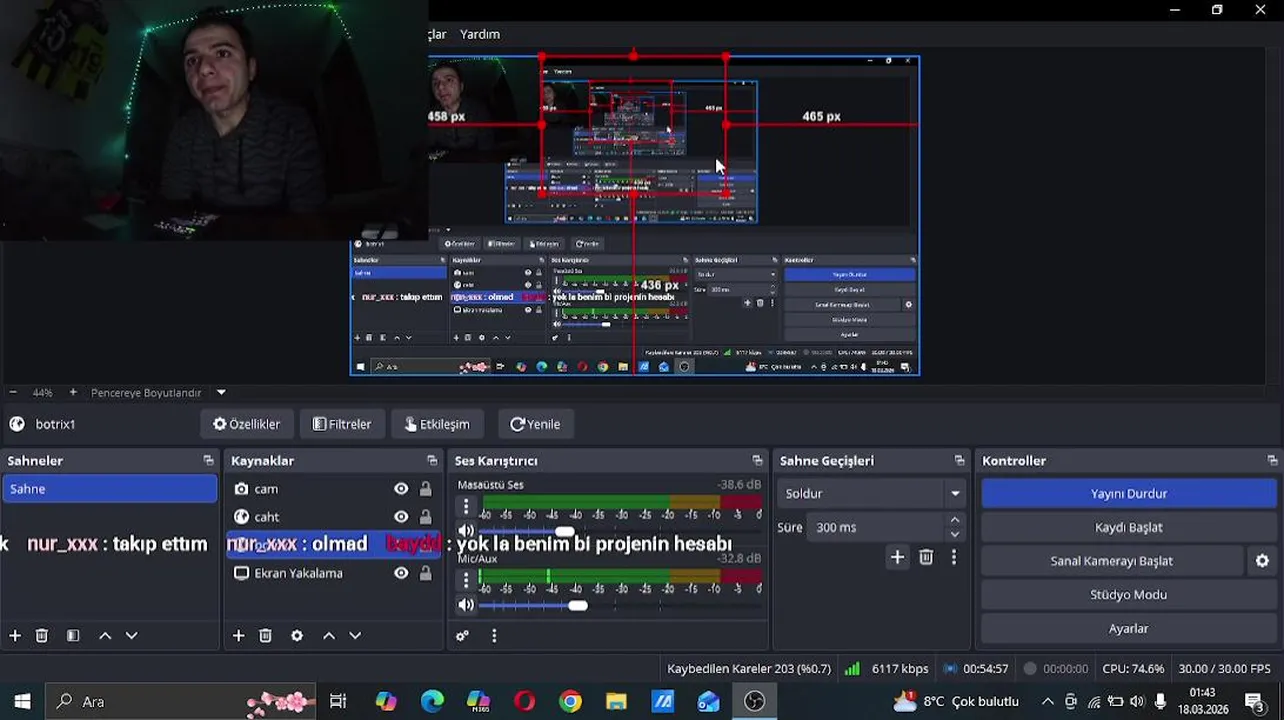The width and height of the screenshot is (1284, 720).
Task: Open the Mic/Aux options three-dot menu
Action: pos(466,580)
